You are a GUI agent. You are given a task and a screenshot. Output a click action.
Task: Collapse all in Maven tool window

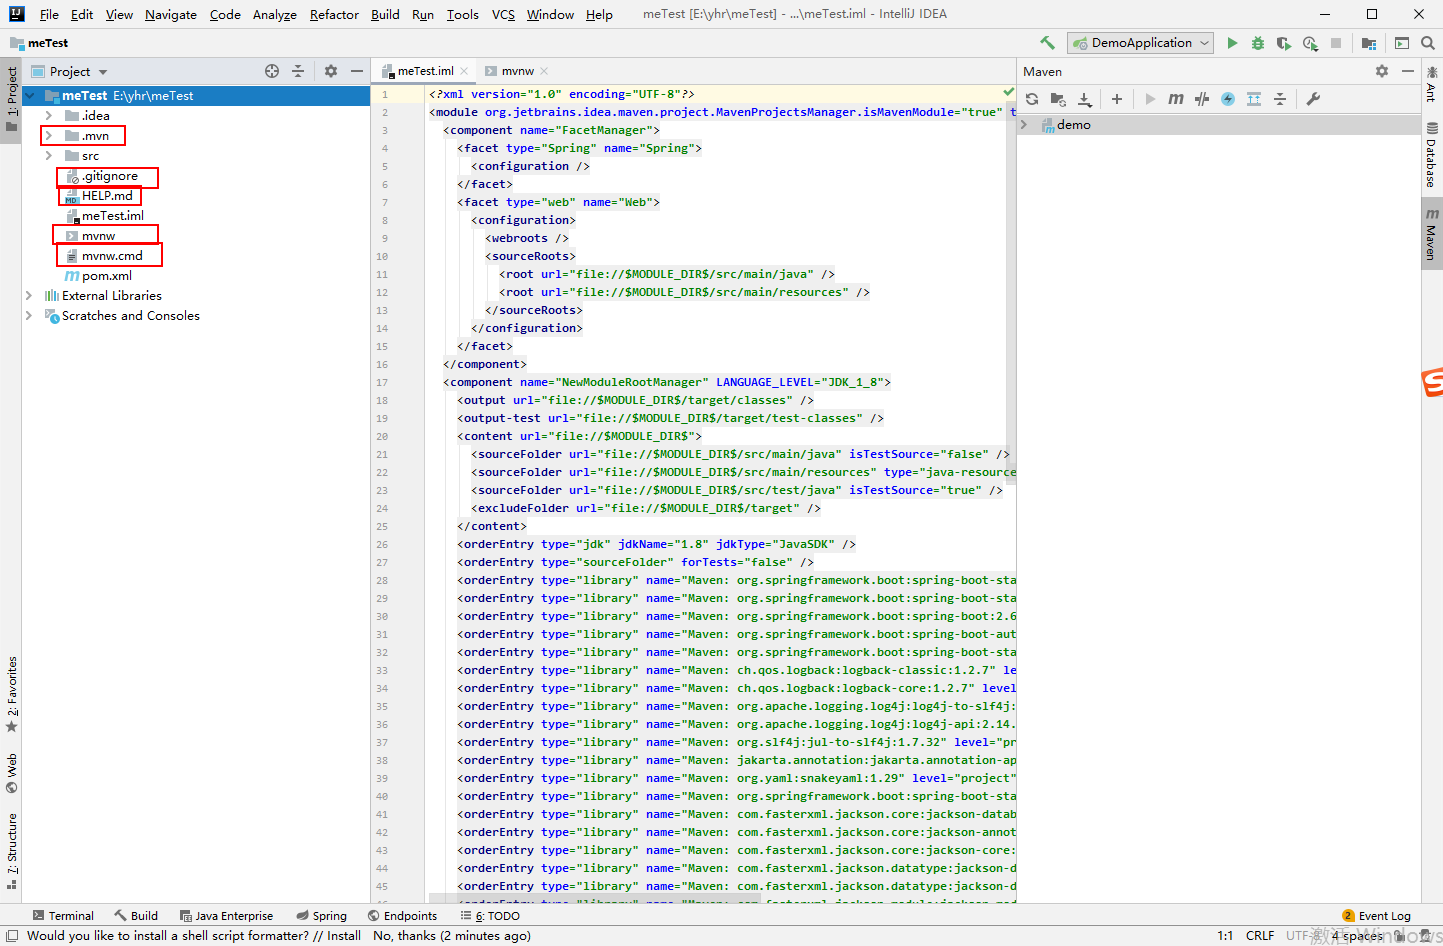point(1280,99)
